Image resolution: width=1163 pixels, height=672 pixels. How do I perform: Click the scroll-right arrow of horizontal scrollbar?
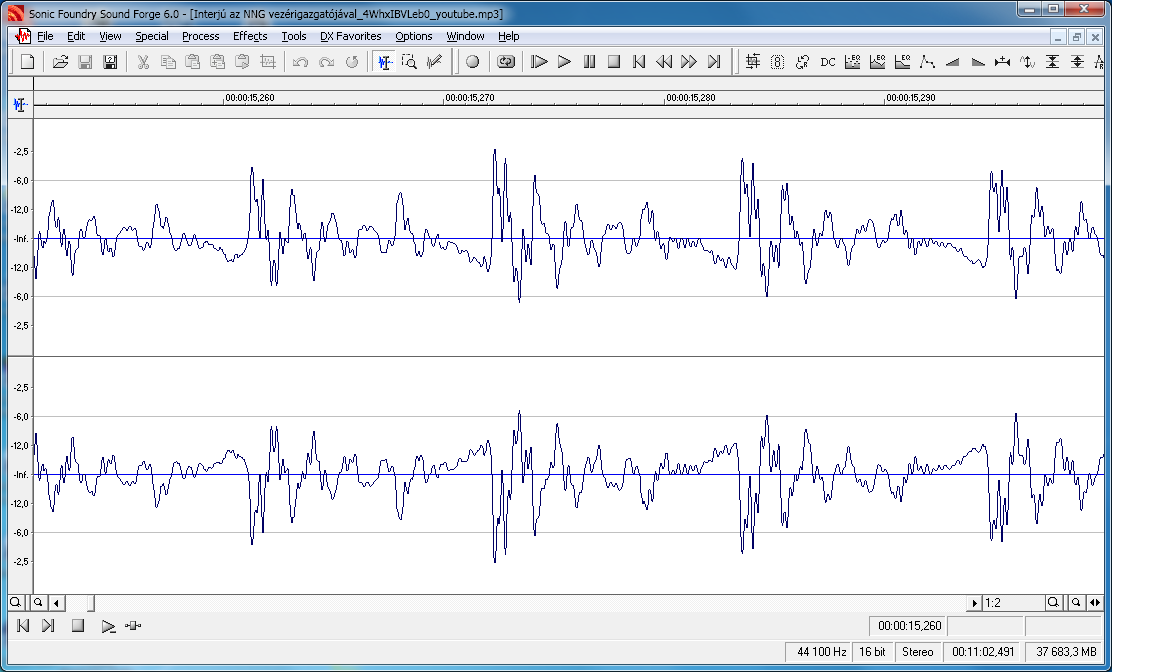pyautogui.click(x=975, y=603)
